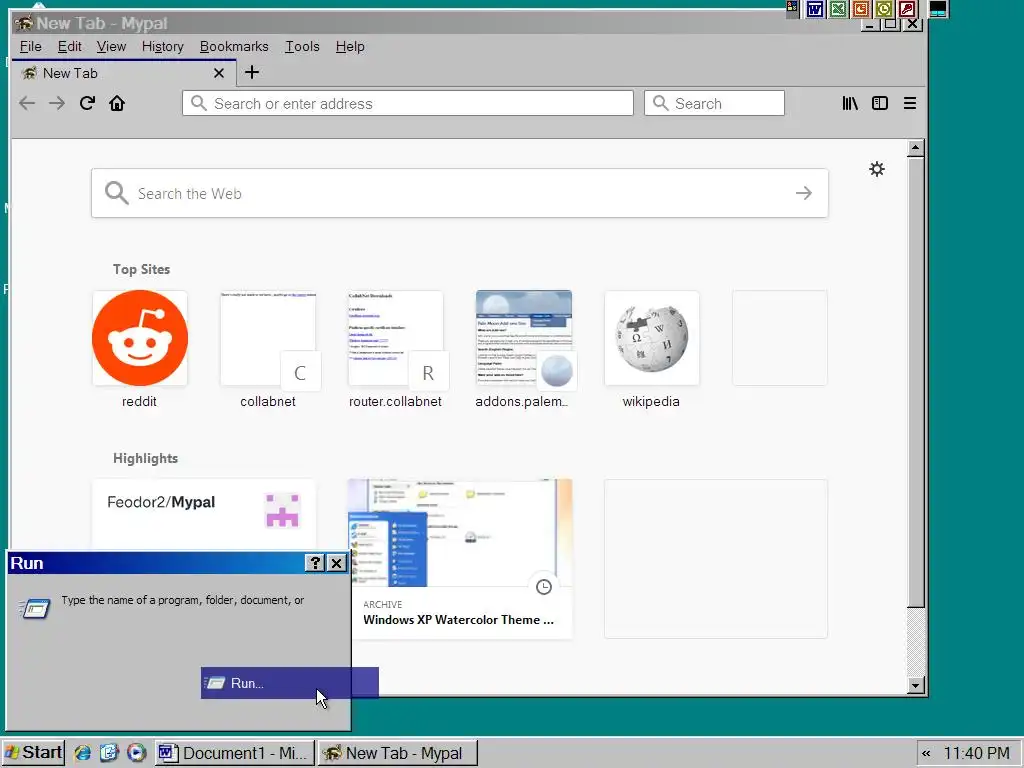Launch Access from Office shortcut bar
This screenshot has height=768, width=1024.
pyautogui.click(x=906, y=8)
